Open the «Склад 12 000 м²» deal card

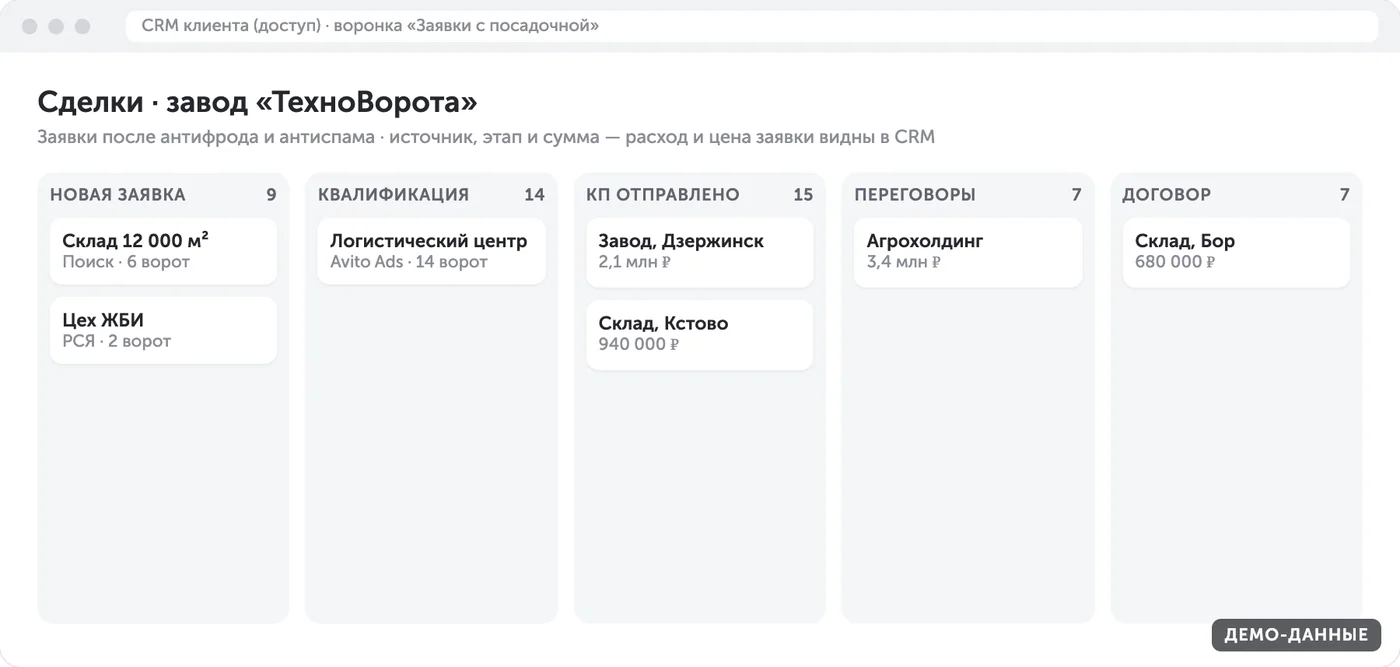163,252
